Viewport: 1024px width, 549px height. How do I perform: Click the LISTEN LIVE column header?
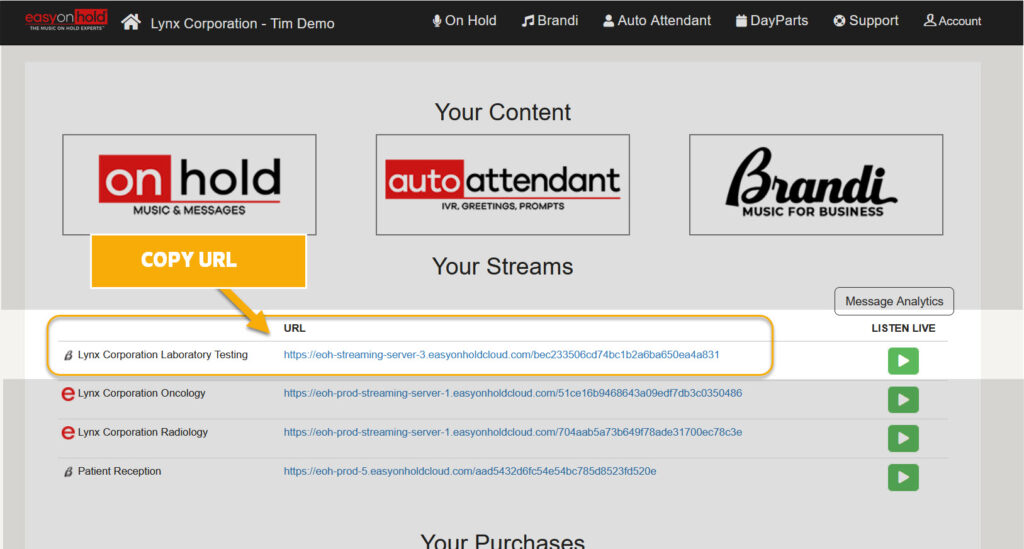[x=903, y=328]
